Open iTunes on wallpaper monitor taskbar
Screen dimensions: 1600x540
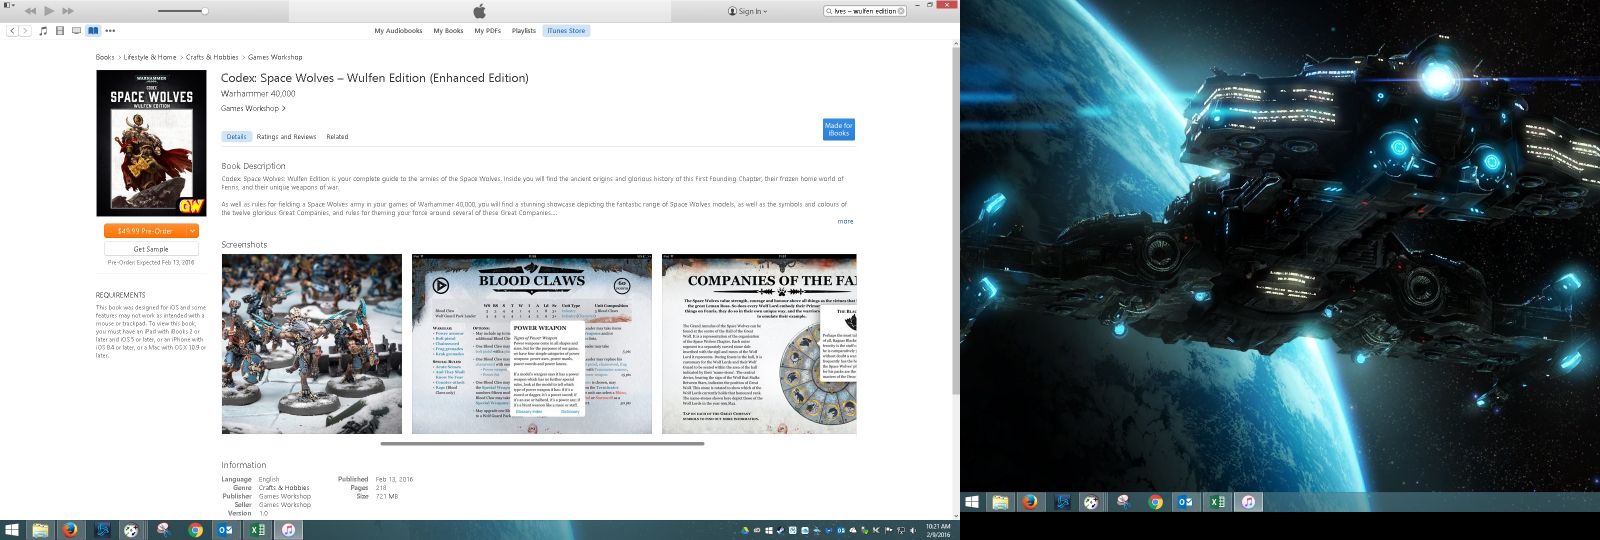1248,502
